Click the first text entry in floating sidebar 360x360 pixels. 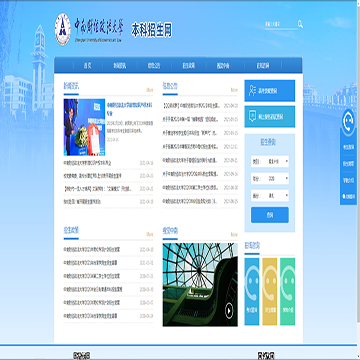(x=349, y=147)
